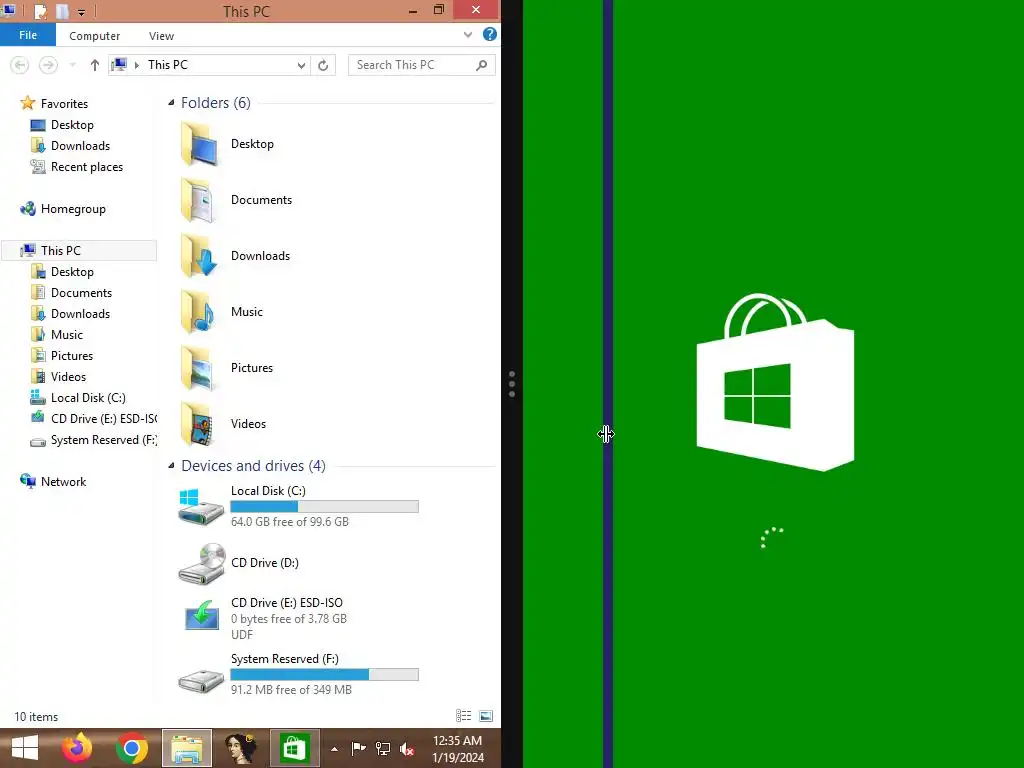Select Local Disk (C:) in sidebar

click(x=88, y=398)
